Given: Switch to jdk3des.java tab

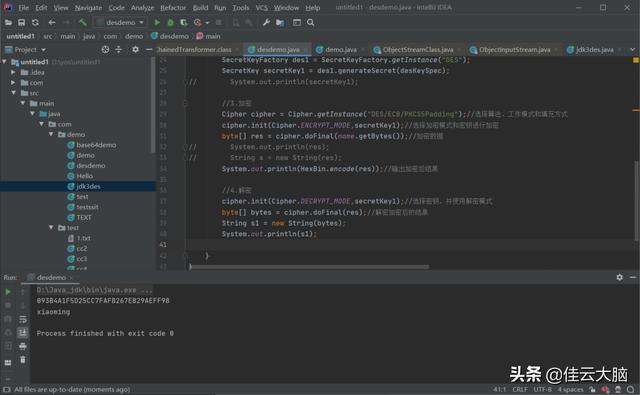Looking at the screenshot, I should pyautogui.click(x=594, y=49).
